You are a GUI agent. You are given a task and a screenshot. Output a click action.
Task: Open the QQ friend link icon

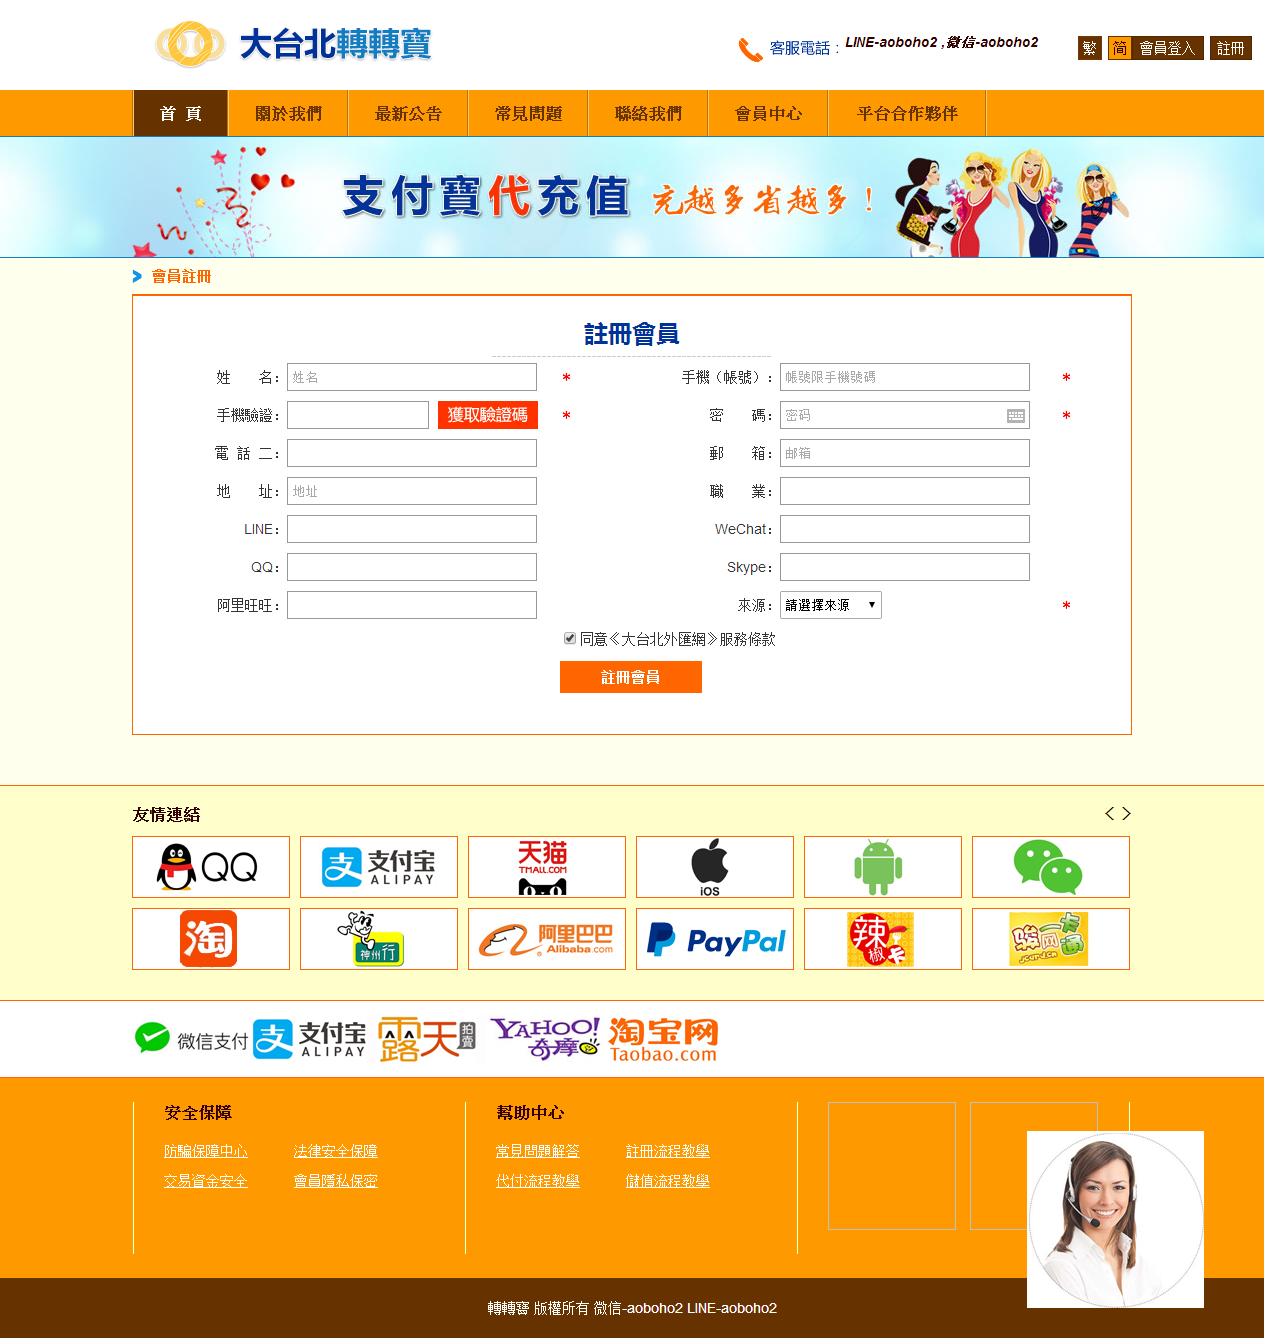click(x=210, y=866)
